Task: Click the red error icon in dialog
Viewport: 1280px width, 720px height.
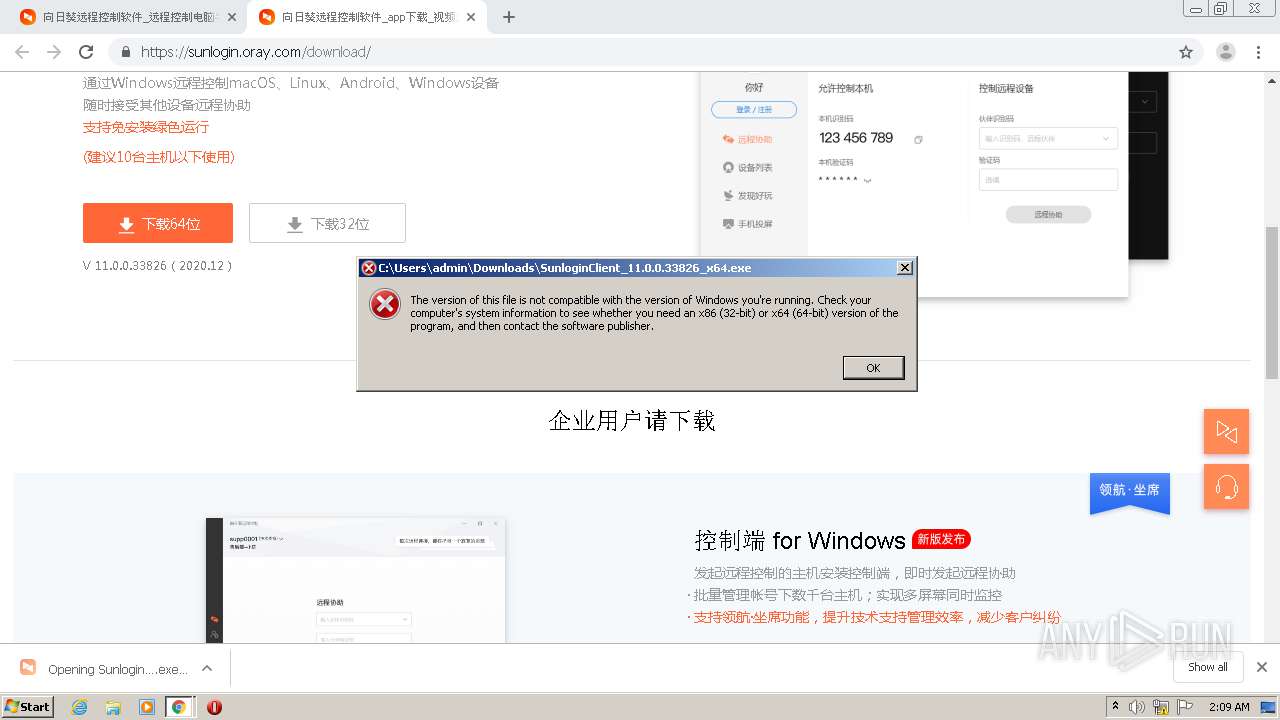Action: point(385,304)
